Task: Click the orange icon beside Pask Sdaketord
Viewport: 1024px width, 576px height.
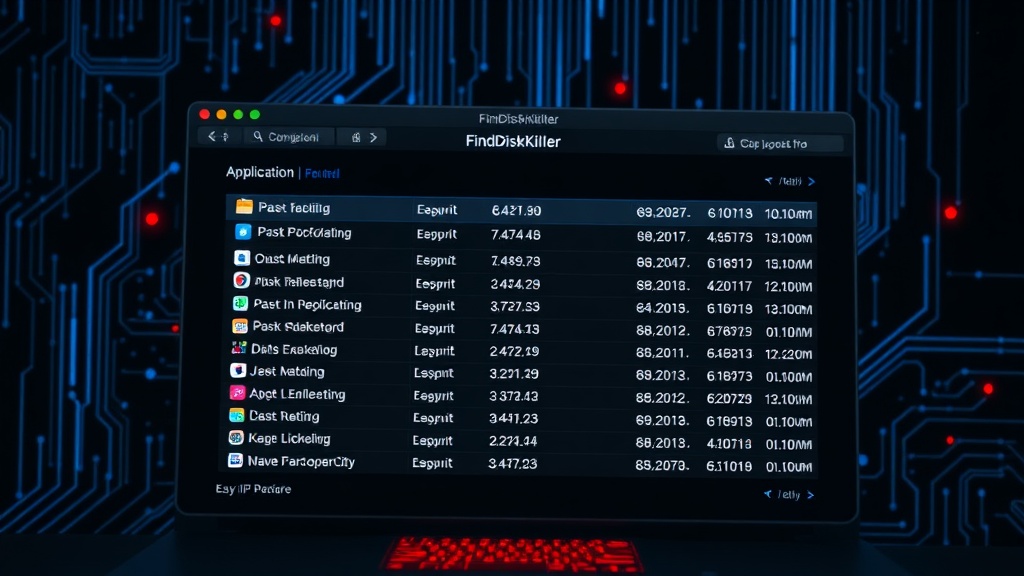Action: tap(240, 325)
